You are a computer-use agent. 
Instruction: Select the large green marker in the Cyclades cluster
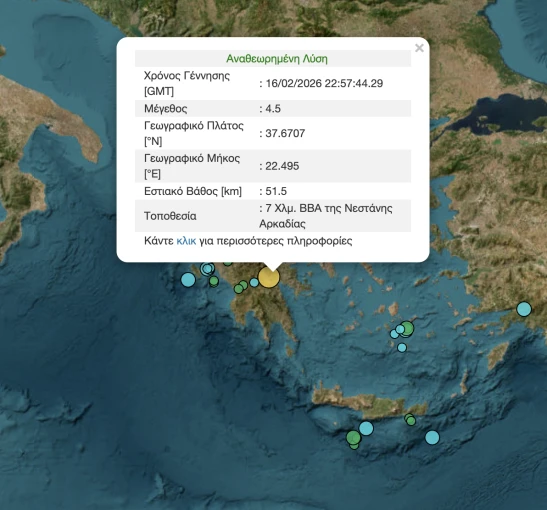(x=406, y=329)
